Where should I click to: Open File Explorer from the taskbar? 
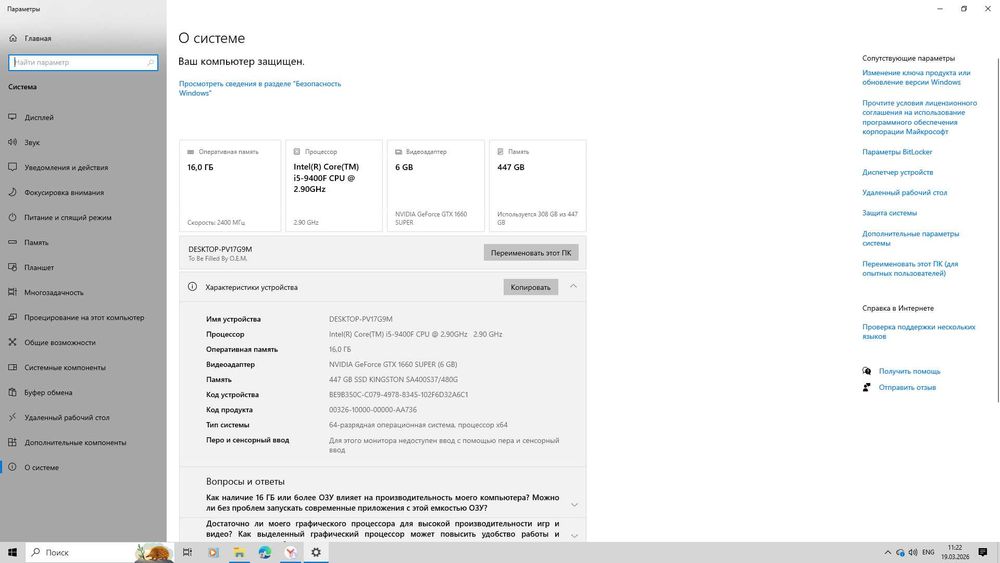pyautogui.click(x=239, y=552)
